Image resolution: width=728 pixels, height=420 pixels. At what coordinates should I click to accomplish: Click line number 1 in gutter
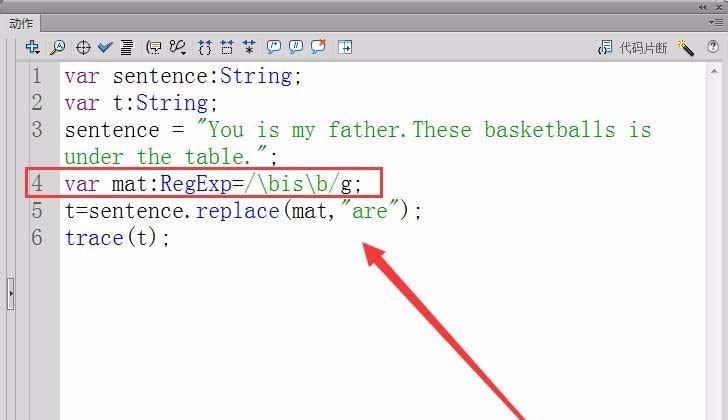pyautogui.click(x=37, y=76)
